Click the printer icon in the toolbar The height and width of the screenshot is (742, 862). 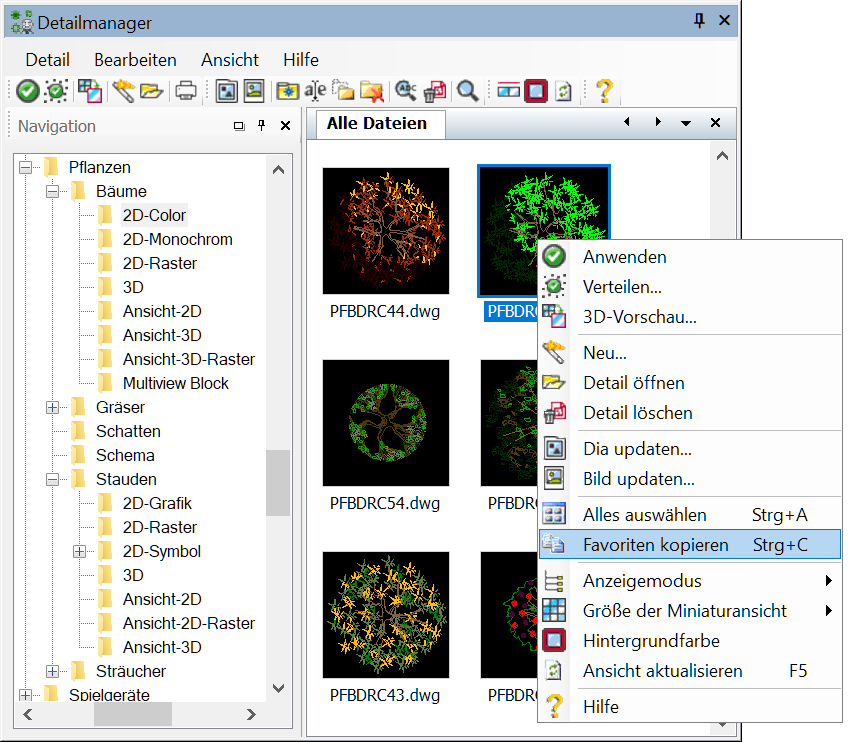tap(186, 91)
